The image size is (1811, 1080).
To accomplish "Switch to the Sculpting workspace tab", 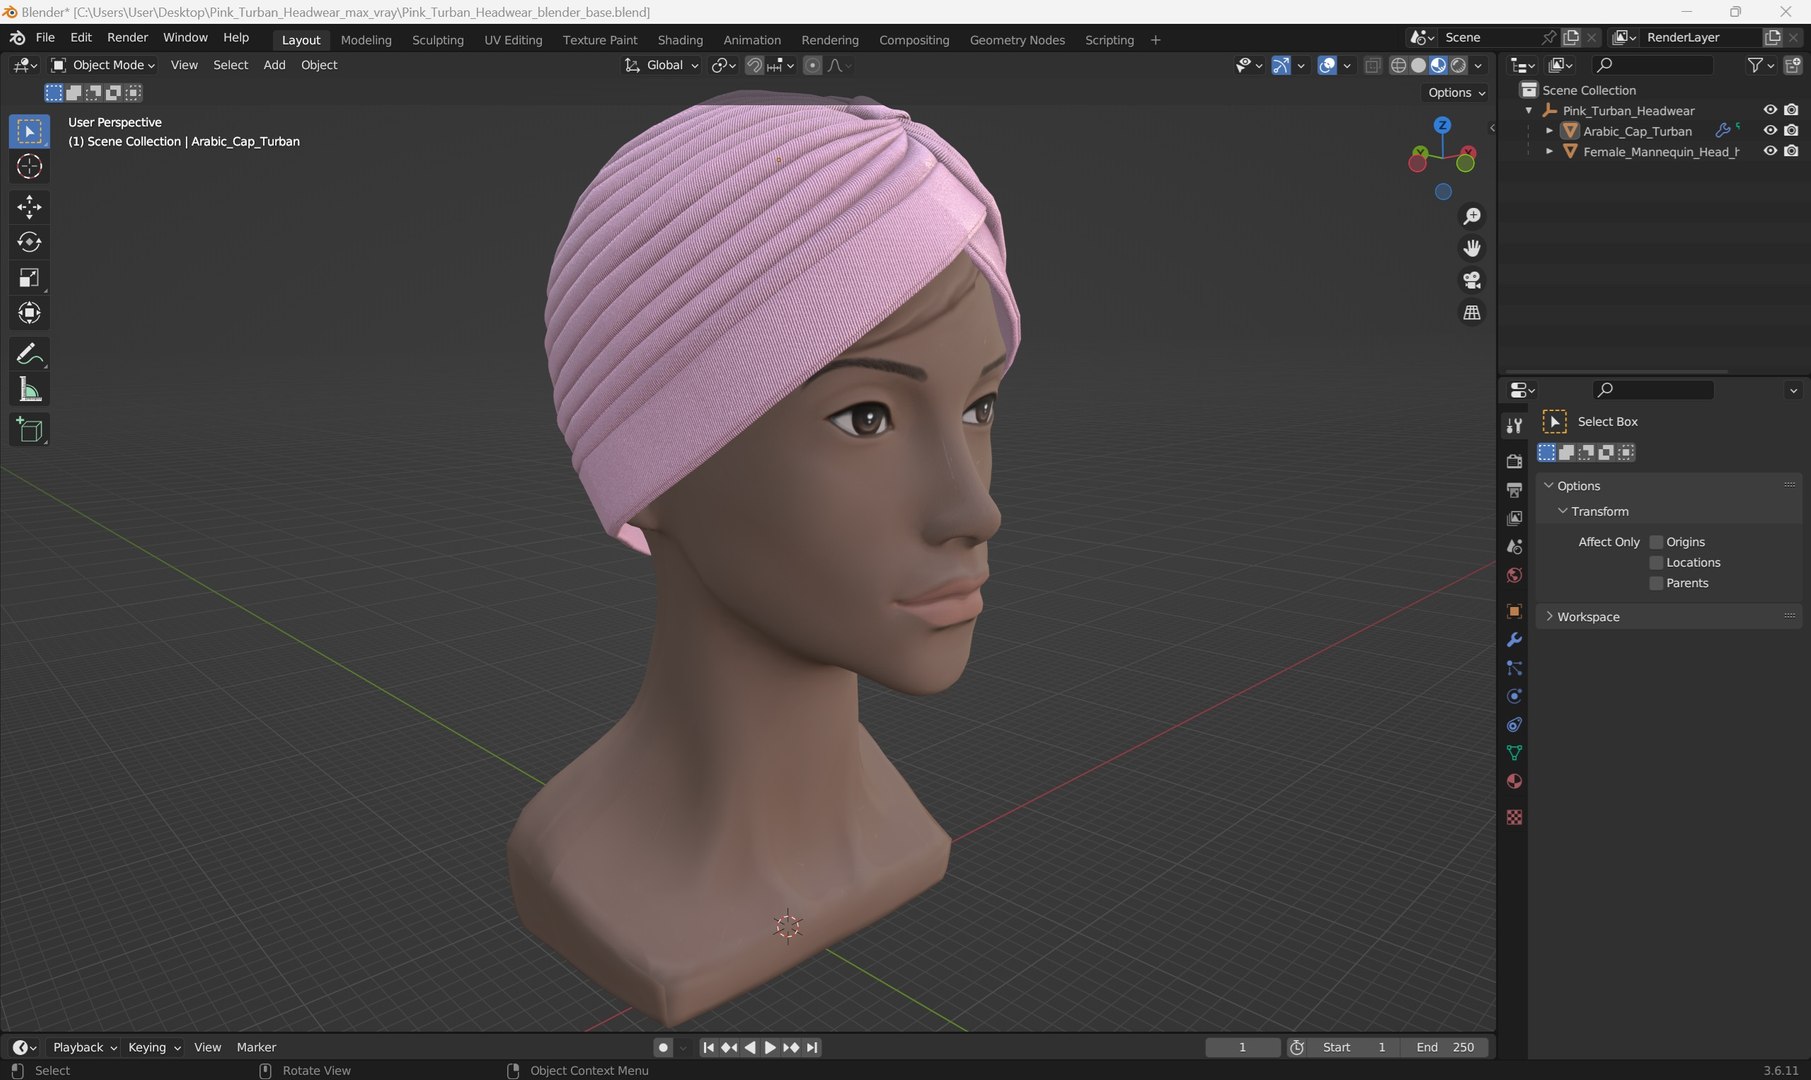I will point(438,40).
